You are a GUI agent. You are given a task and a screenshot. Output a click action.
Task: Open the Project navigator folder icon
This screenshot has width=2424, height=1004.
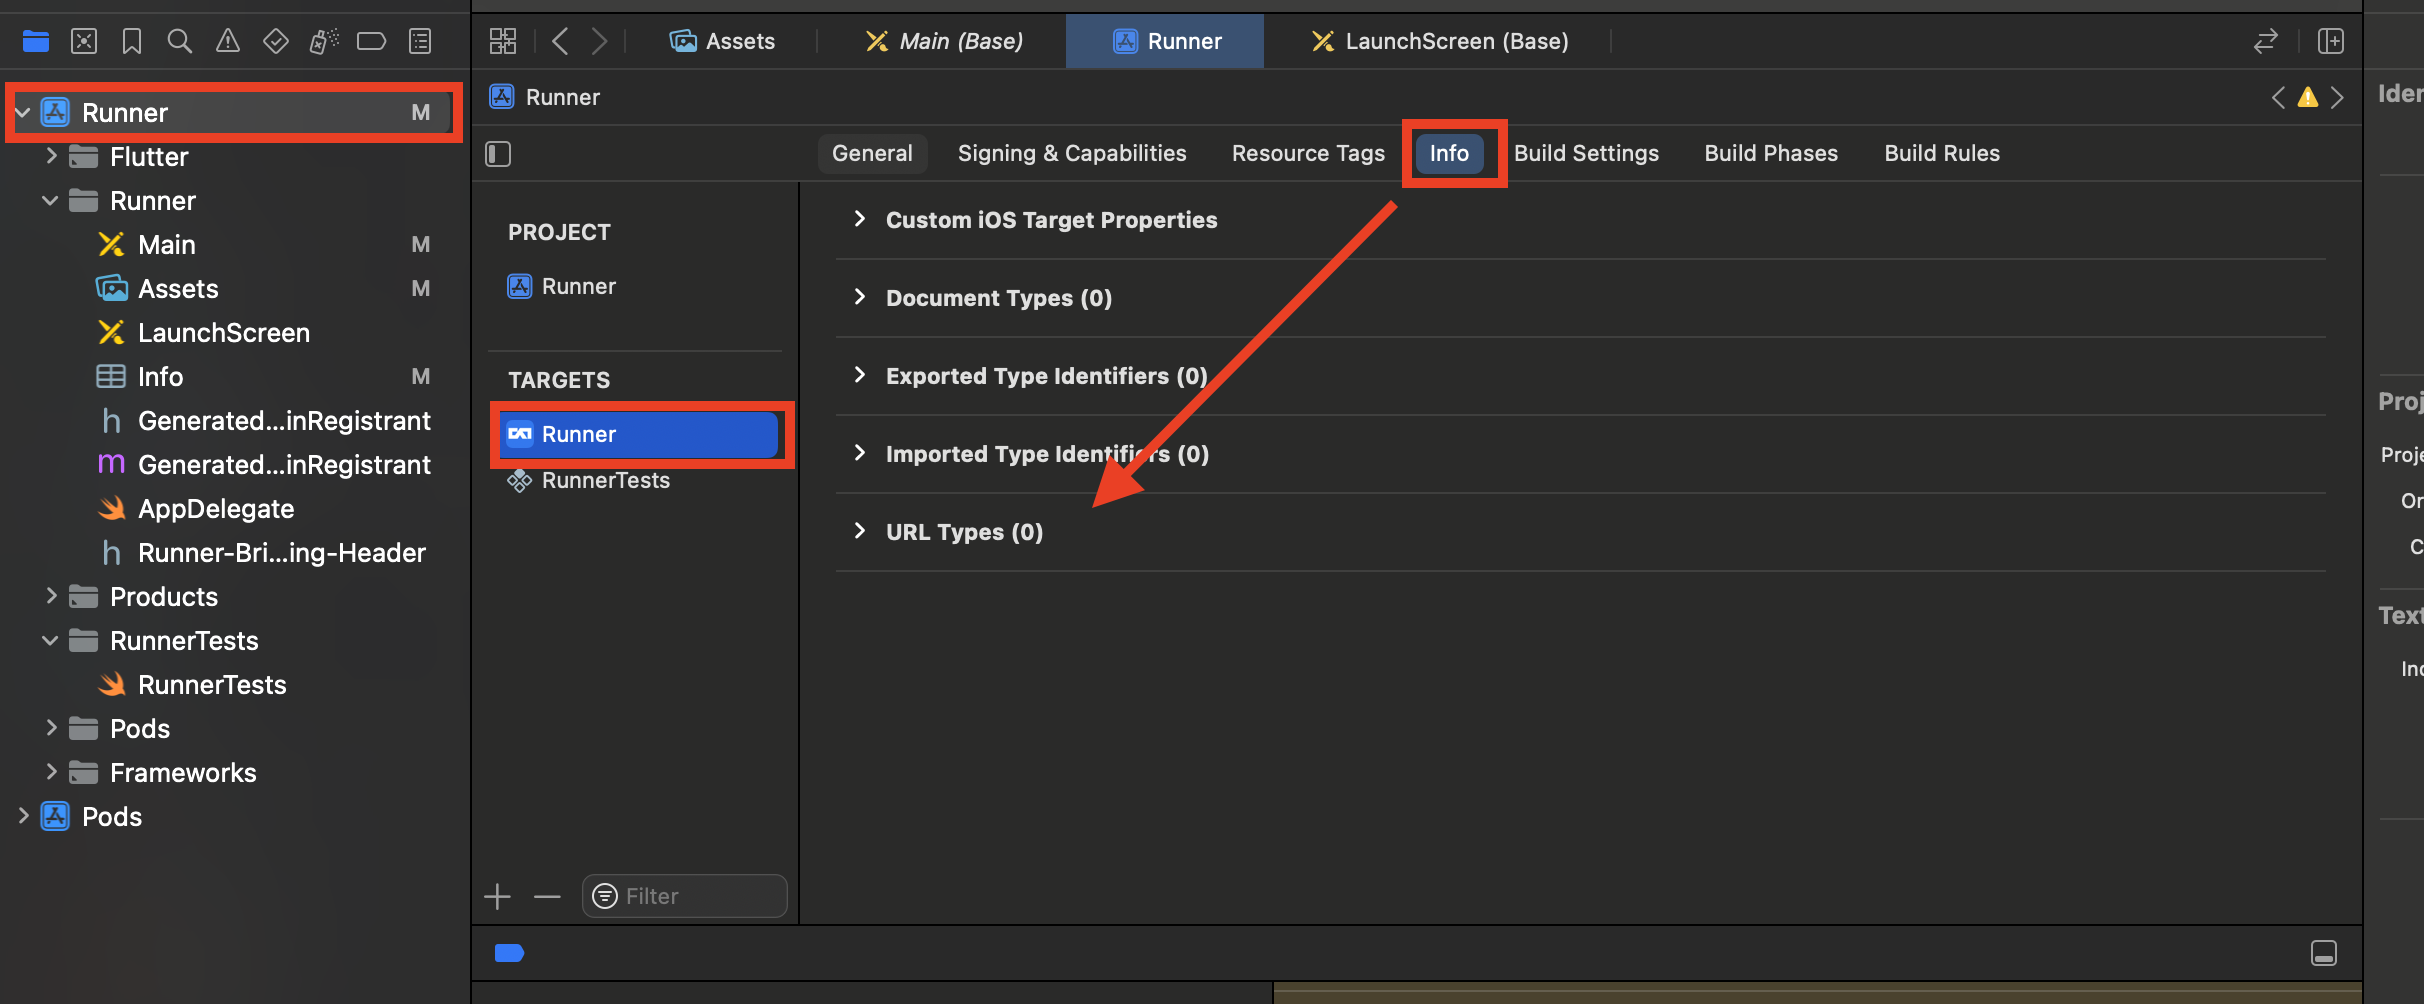[x=36, y=41]
